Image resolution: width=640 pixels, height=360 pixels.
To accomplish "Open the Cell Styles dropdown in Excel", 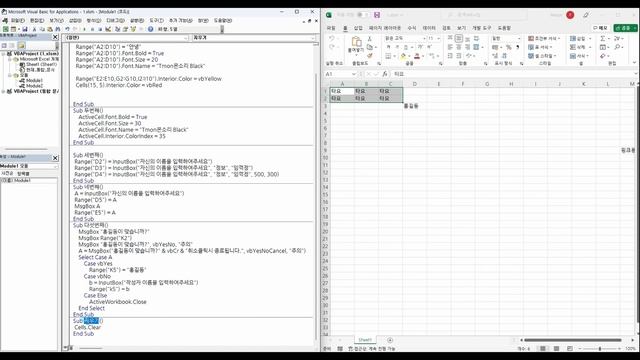I will coord(542,56).
